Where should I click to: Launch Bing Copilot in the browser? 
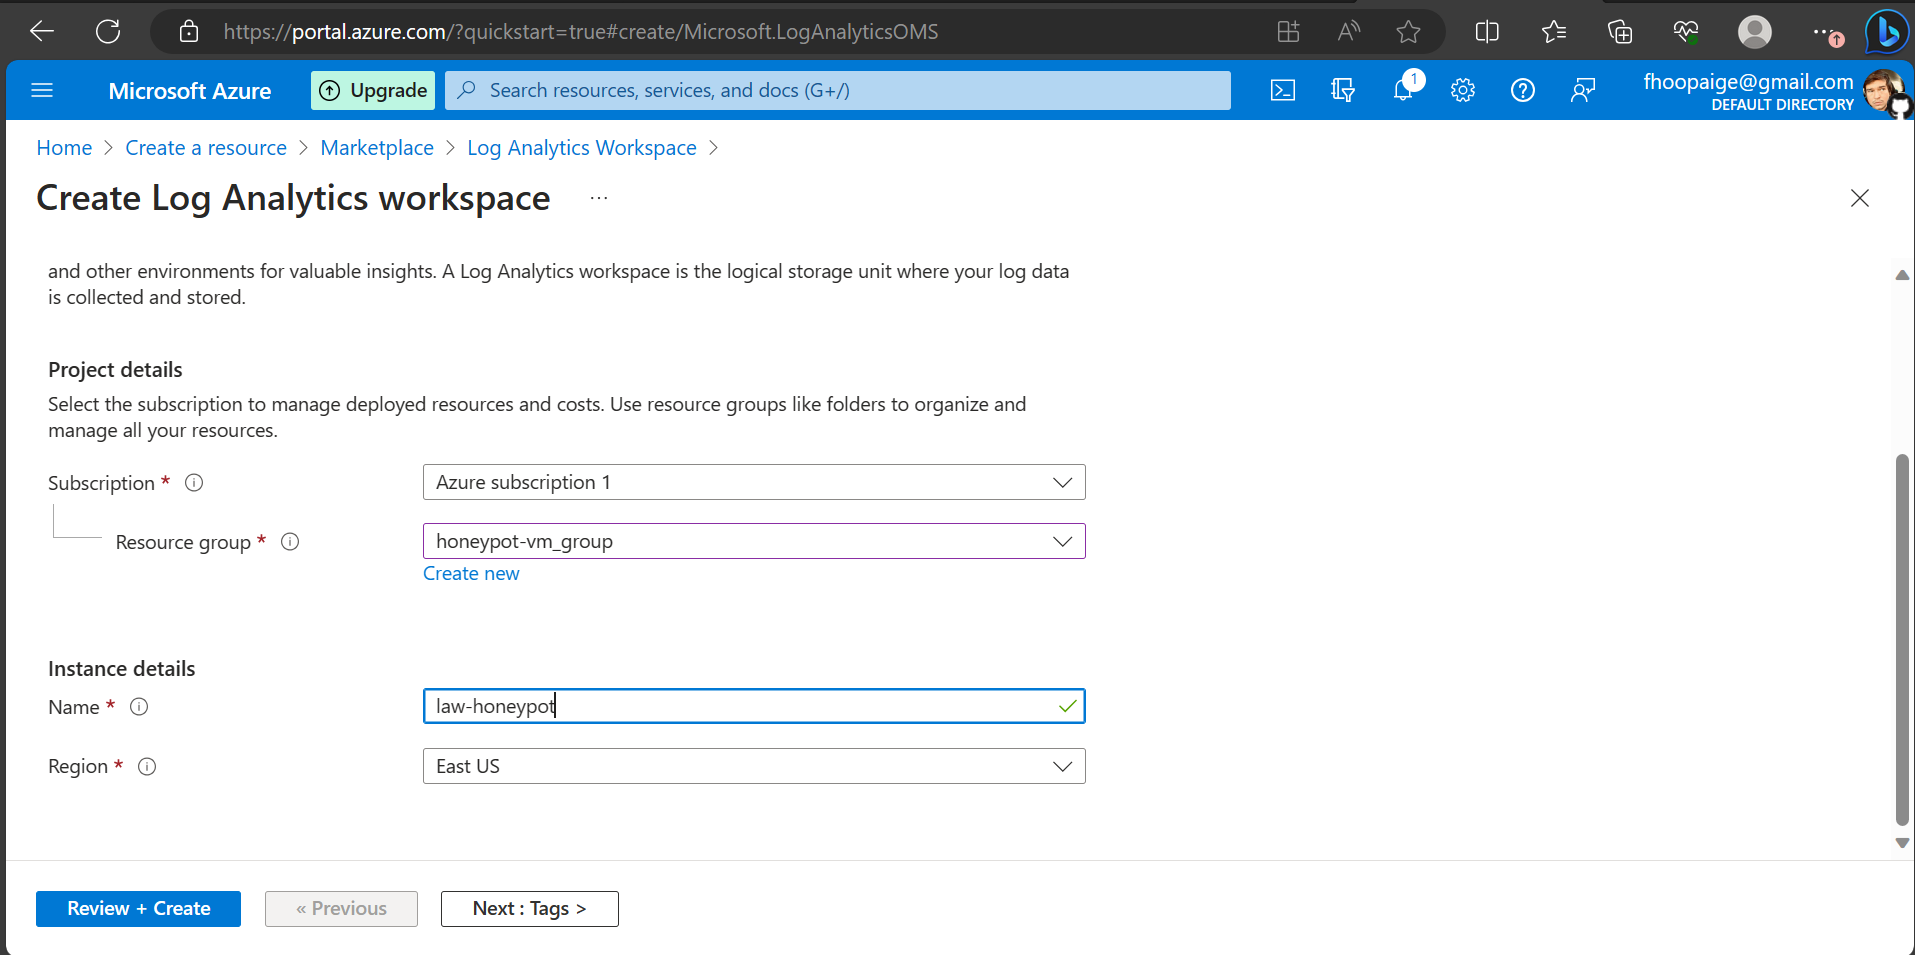click(1886, 31)
